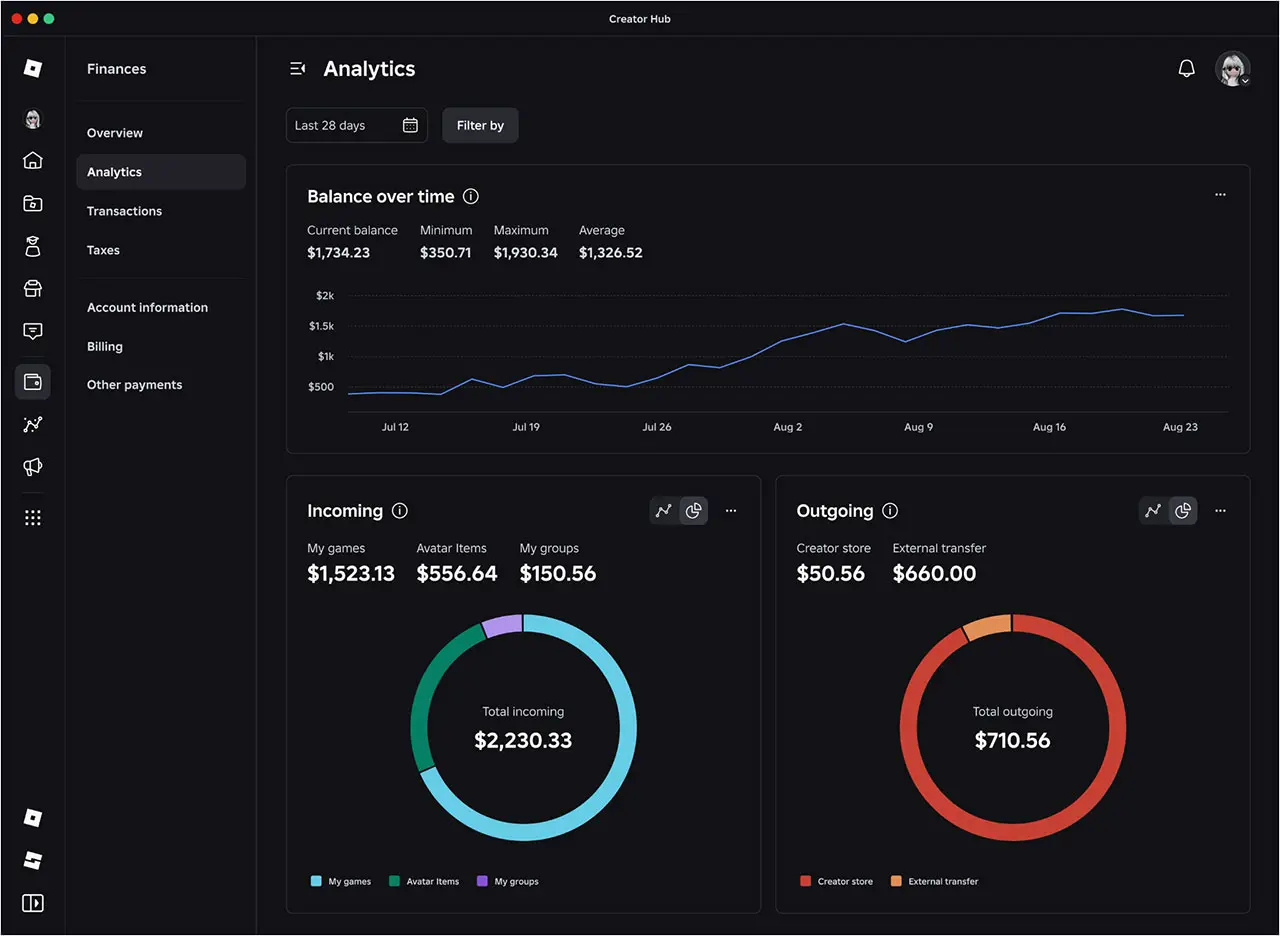Open the account avatar in the navigation rail
Screen dimensions: 1280x936
click(x=33, y=119)
